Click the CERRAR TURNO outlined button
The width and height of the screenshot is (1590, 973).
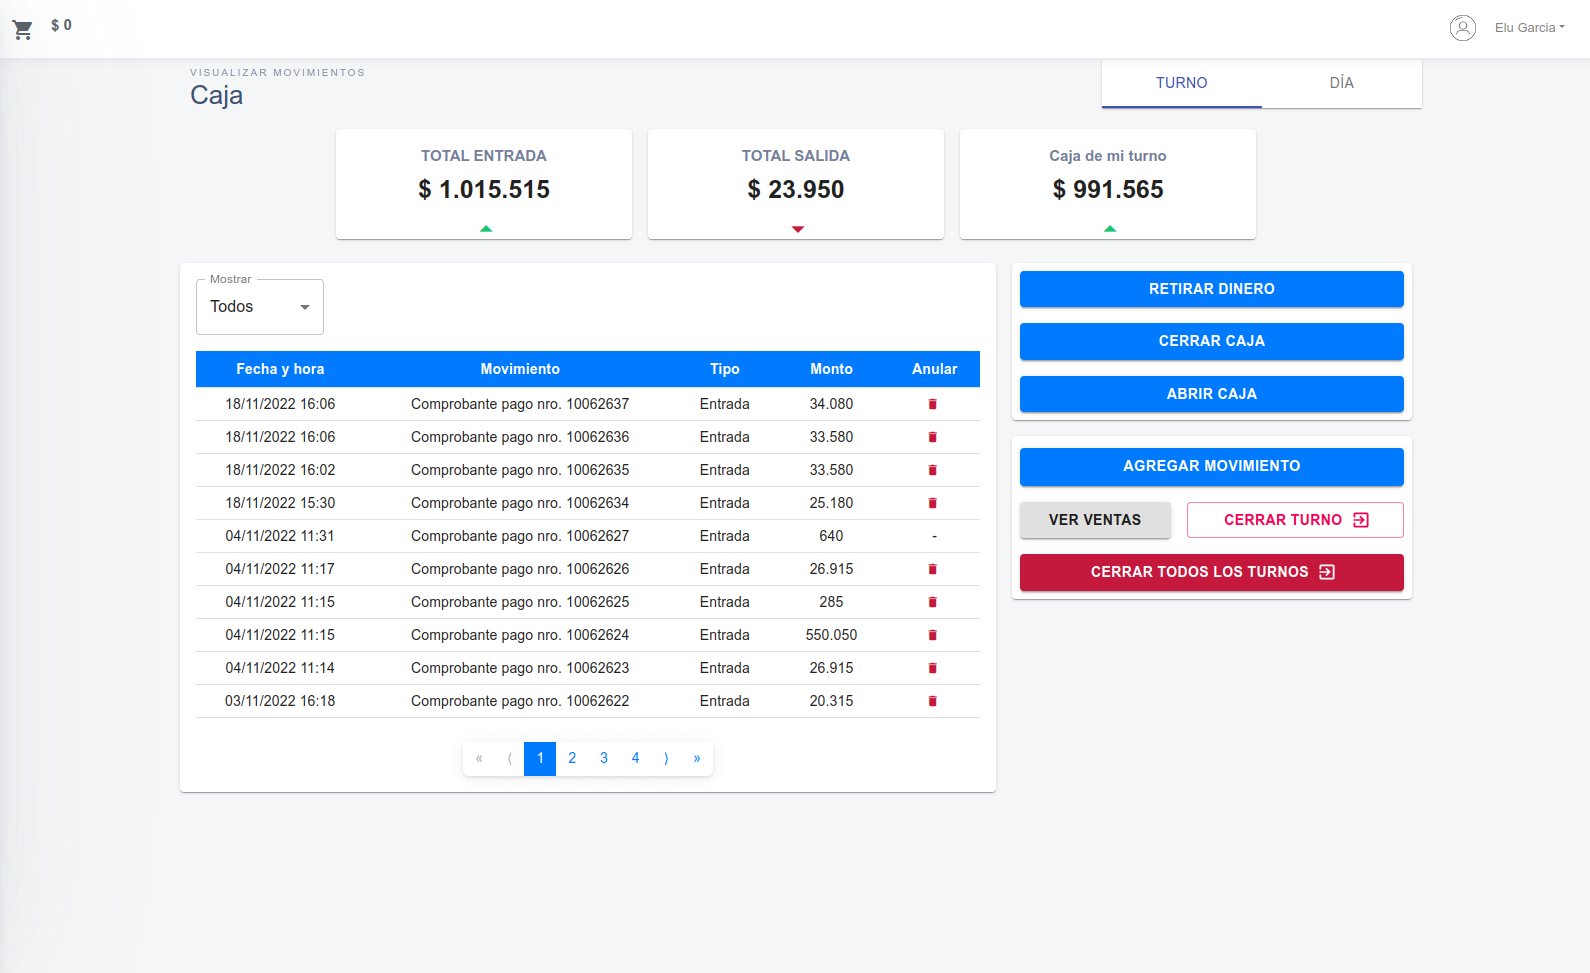click(x=1294, y=520)
